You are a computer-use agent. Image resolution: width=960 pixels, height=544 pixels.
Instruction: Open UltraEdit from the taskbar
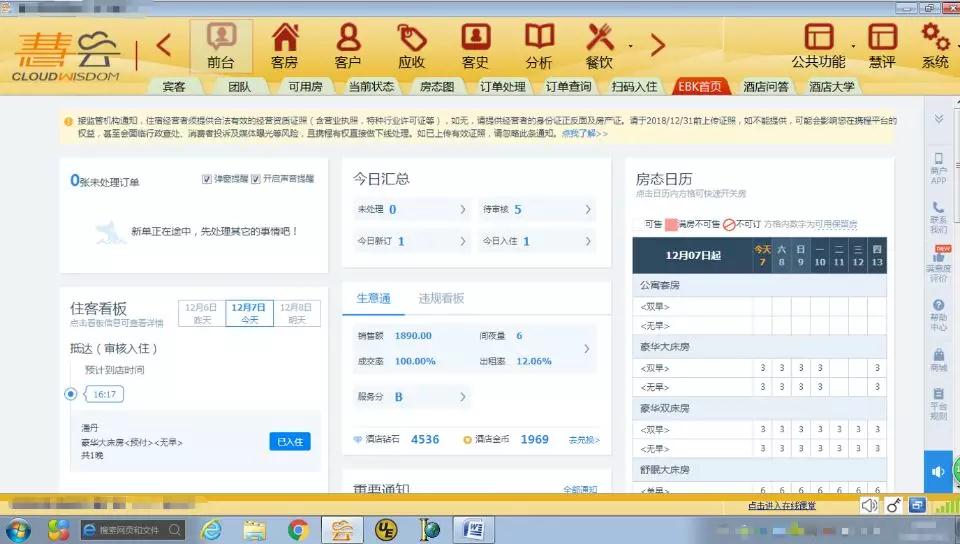tap(386, 530)
